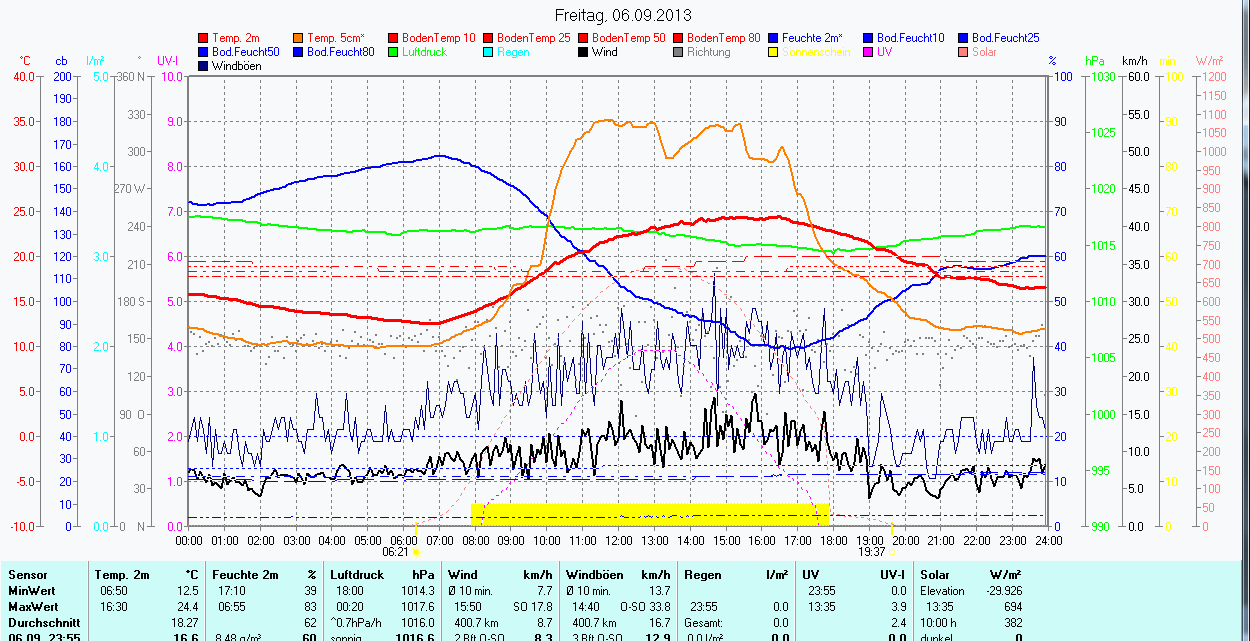Click the green Luftdruck legend marker

coord(394,52)
